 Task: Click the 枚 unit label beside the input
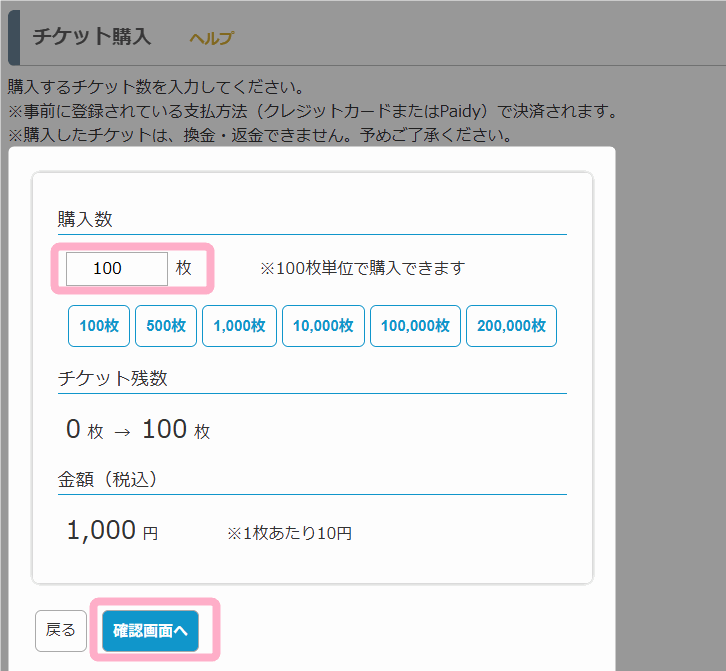point(183,268)
